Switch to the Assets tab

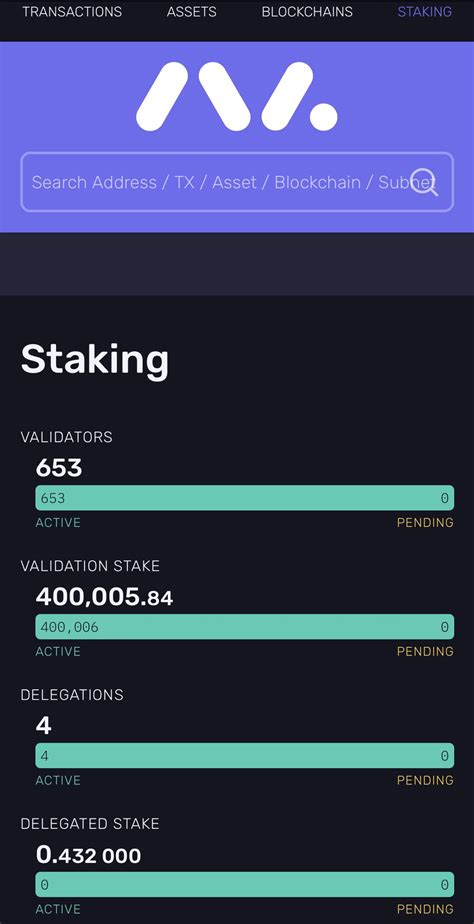192,11
